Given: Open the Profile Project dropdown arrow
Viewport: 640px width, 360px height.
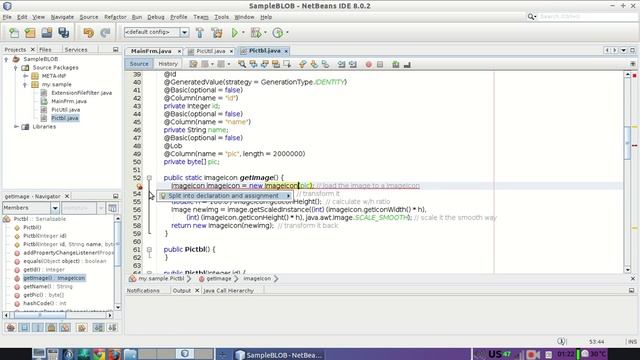Looking at the screenshot, I should click(x=287, y=33).
